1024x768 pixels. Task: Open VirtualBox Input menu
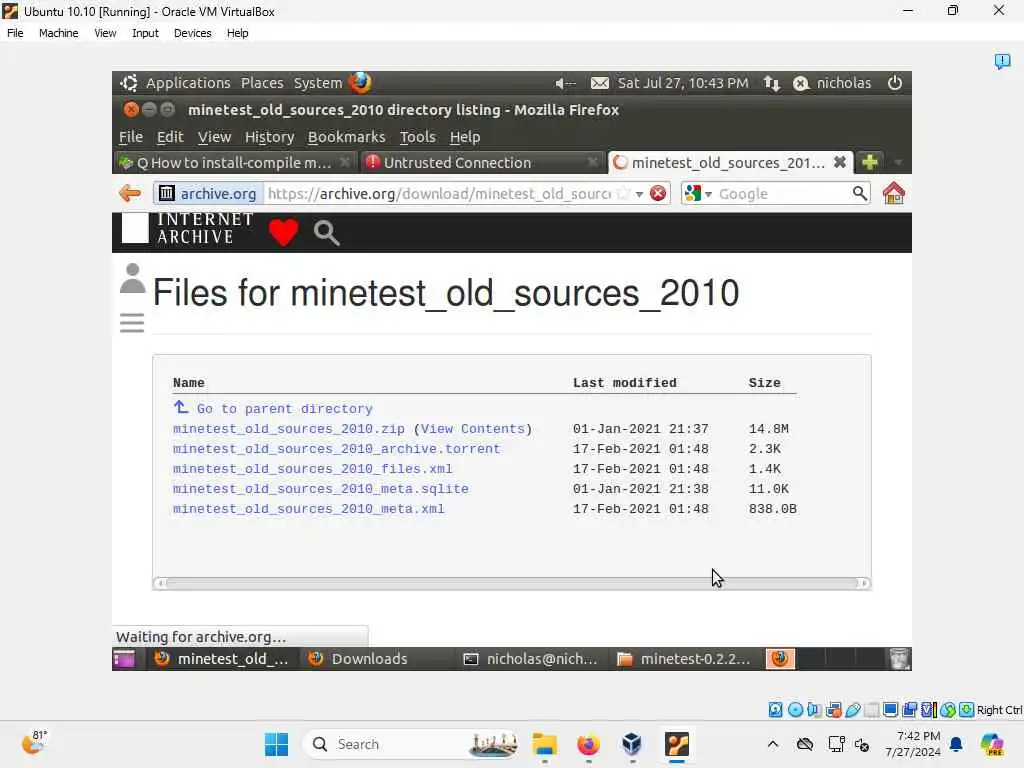point(145,33)
